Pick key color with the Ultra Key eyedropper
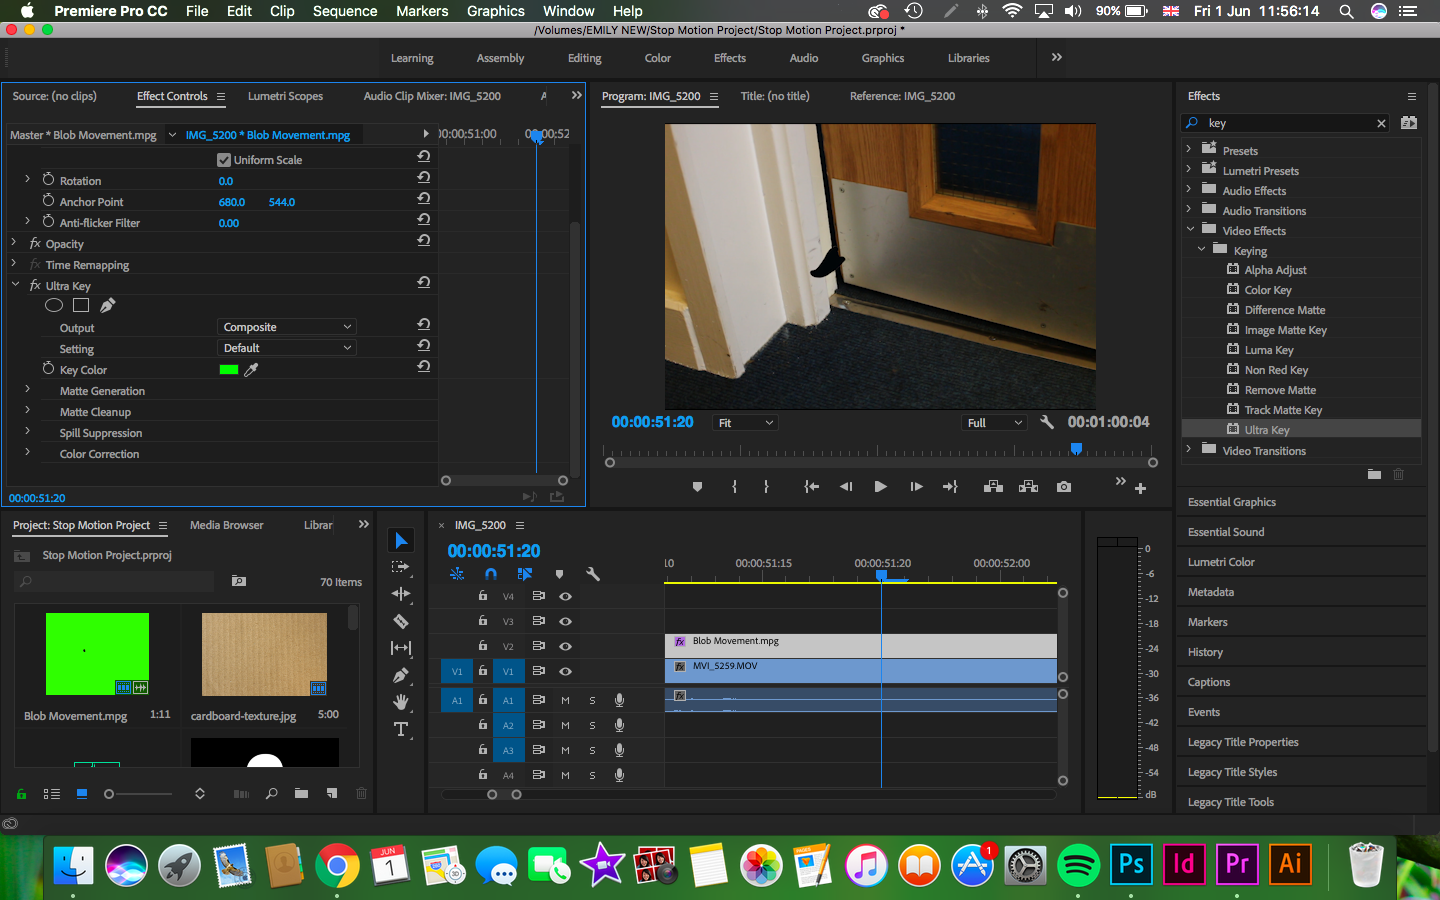1440x900 pixels. [x=253, y=370]
